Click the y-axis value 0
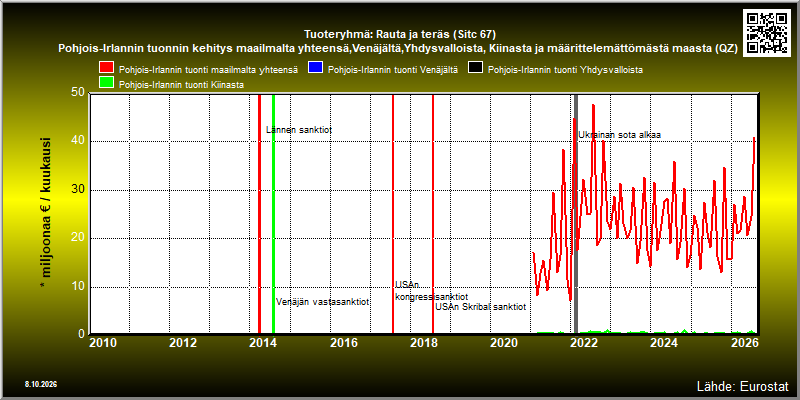The image size is (800, 400). click(x=82, y=334)
